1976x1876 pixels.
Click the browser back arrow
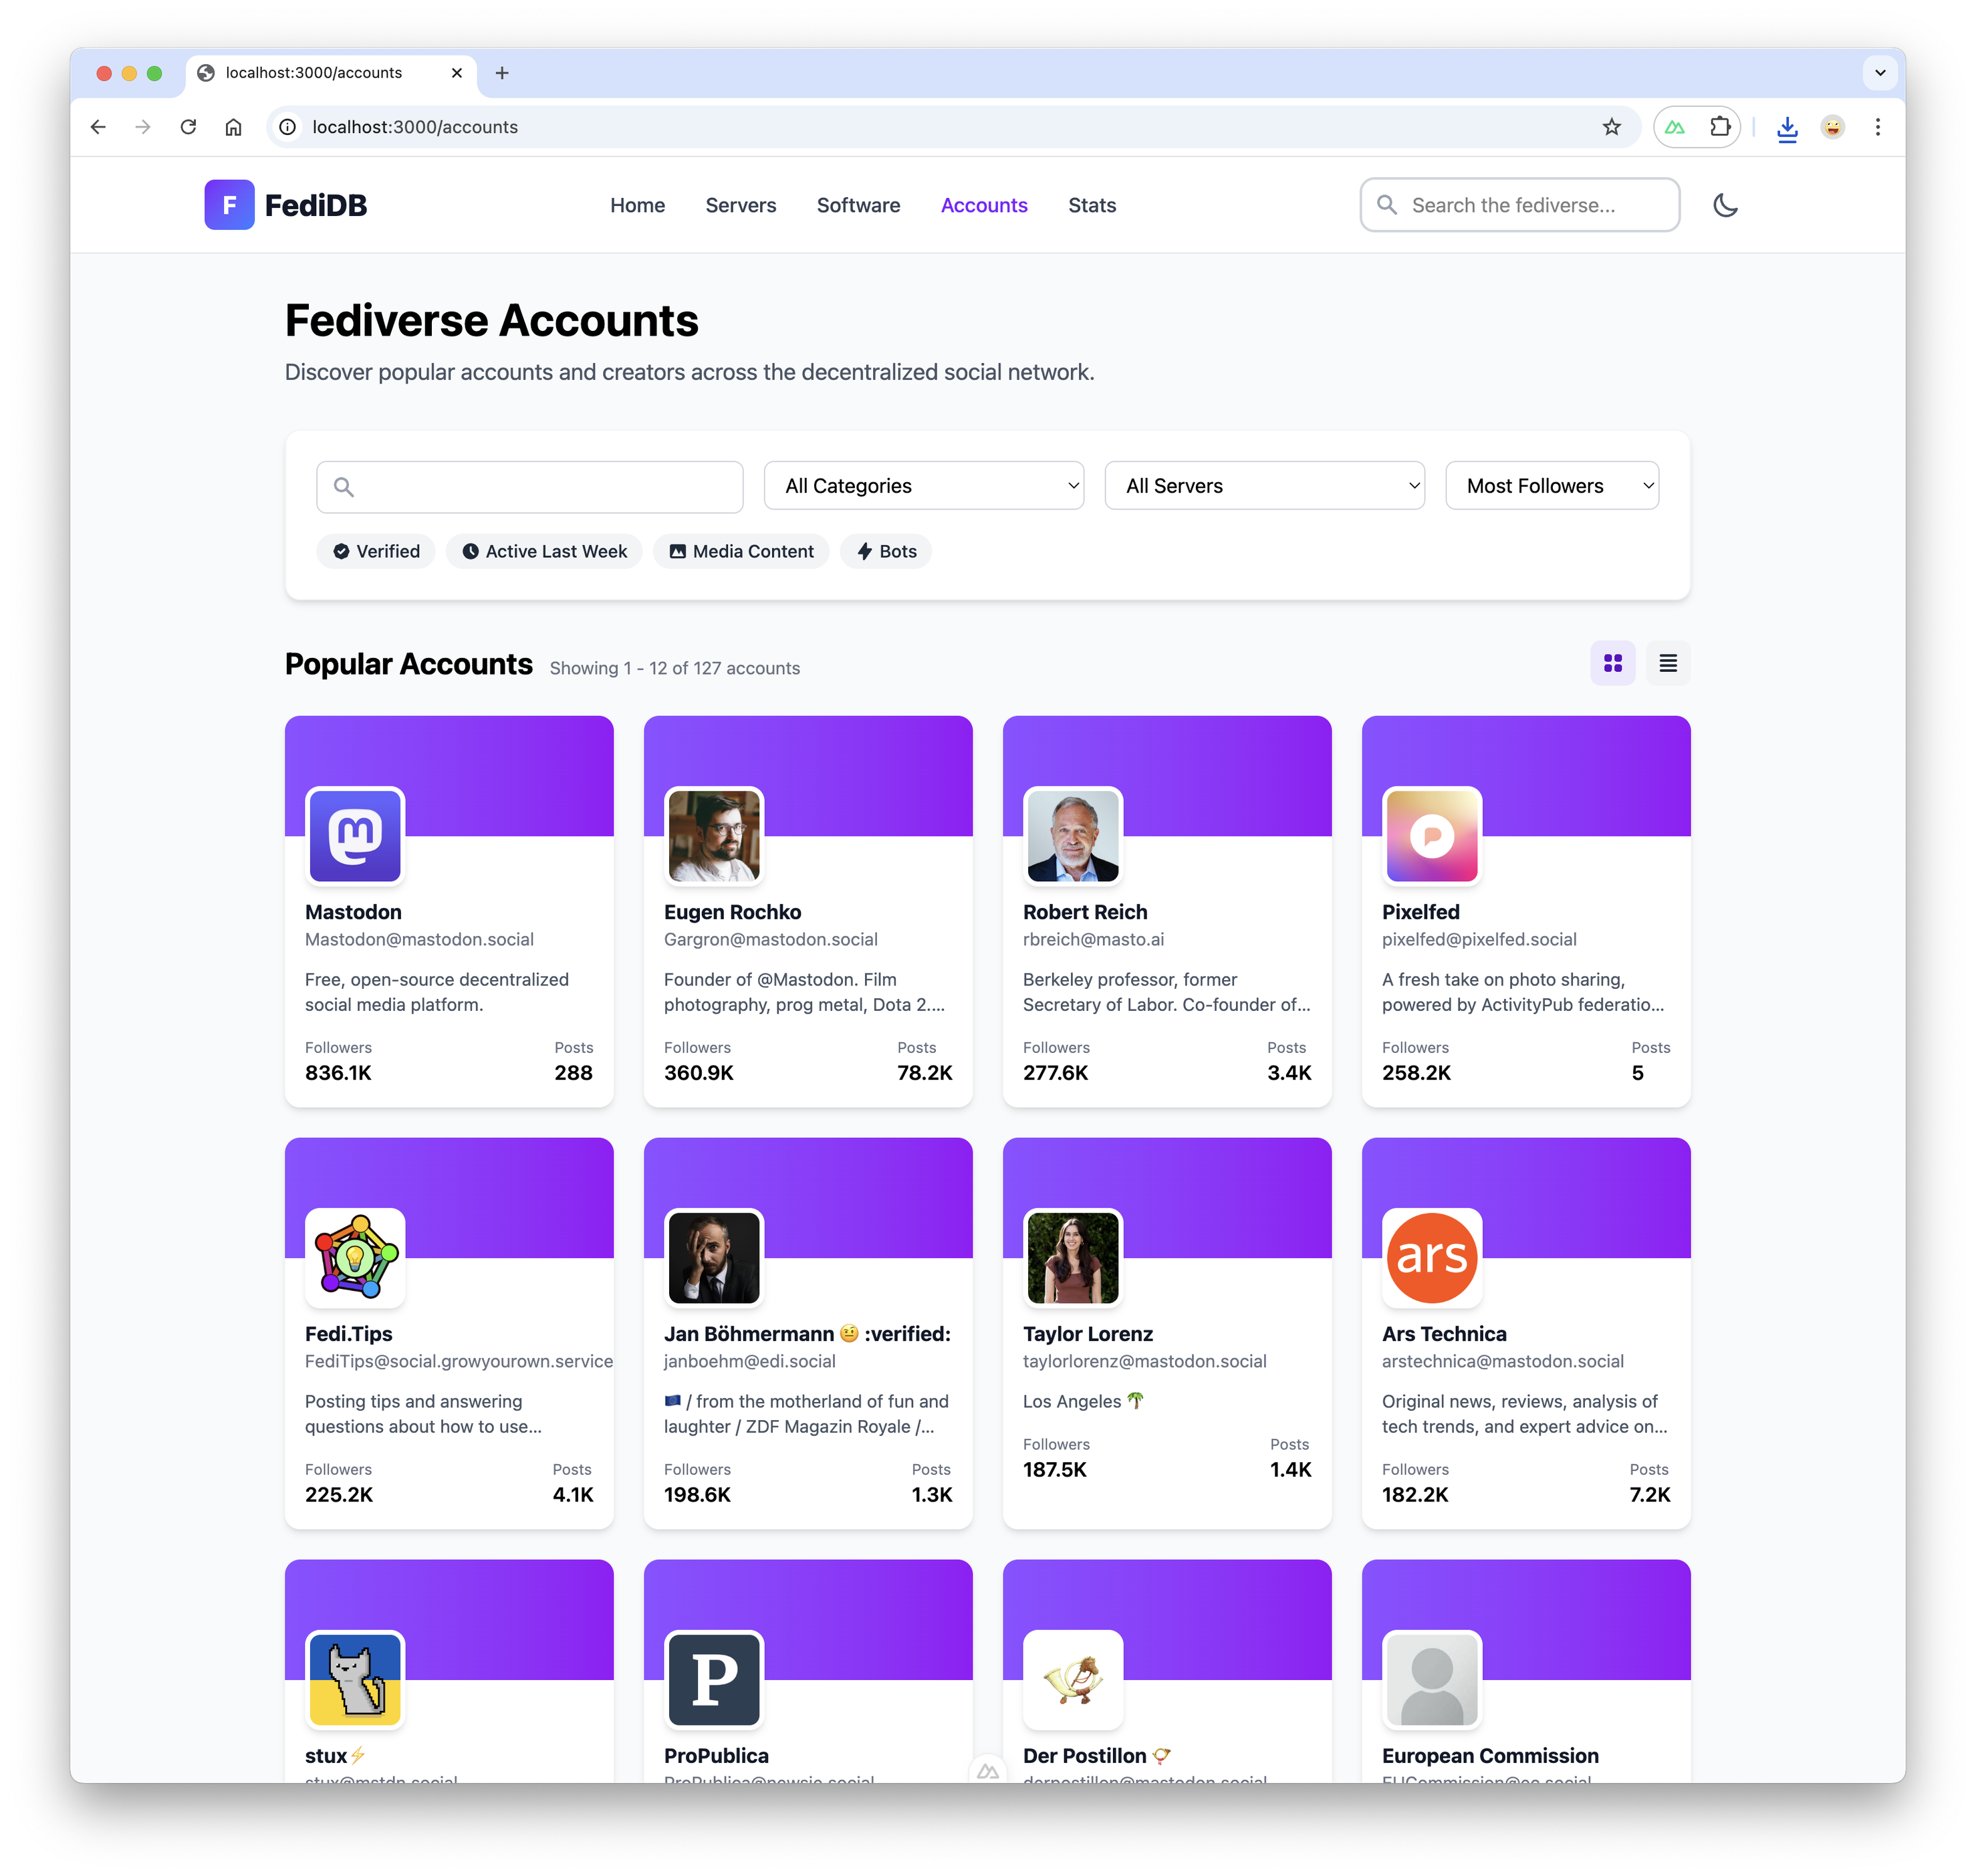pyautogui.click(x=97, y=127)
